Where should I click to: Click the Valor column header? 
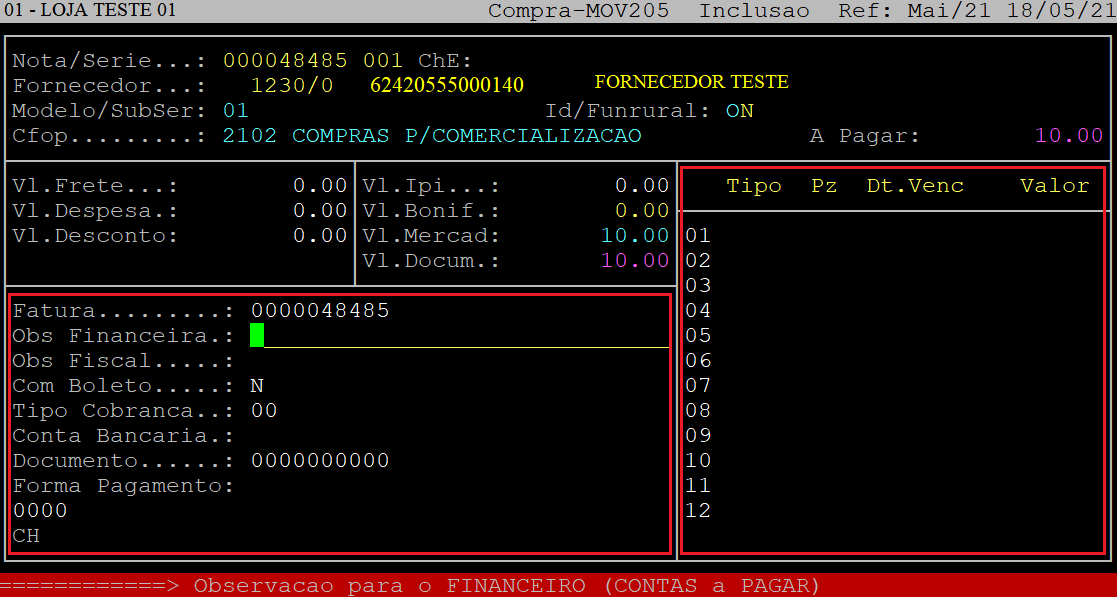[x=1054, y=186]
